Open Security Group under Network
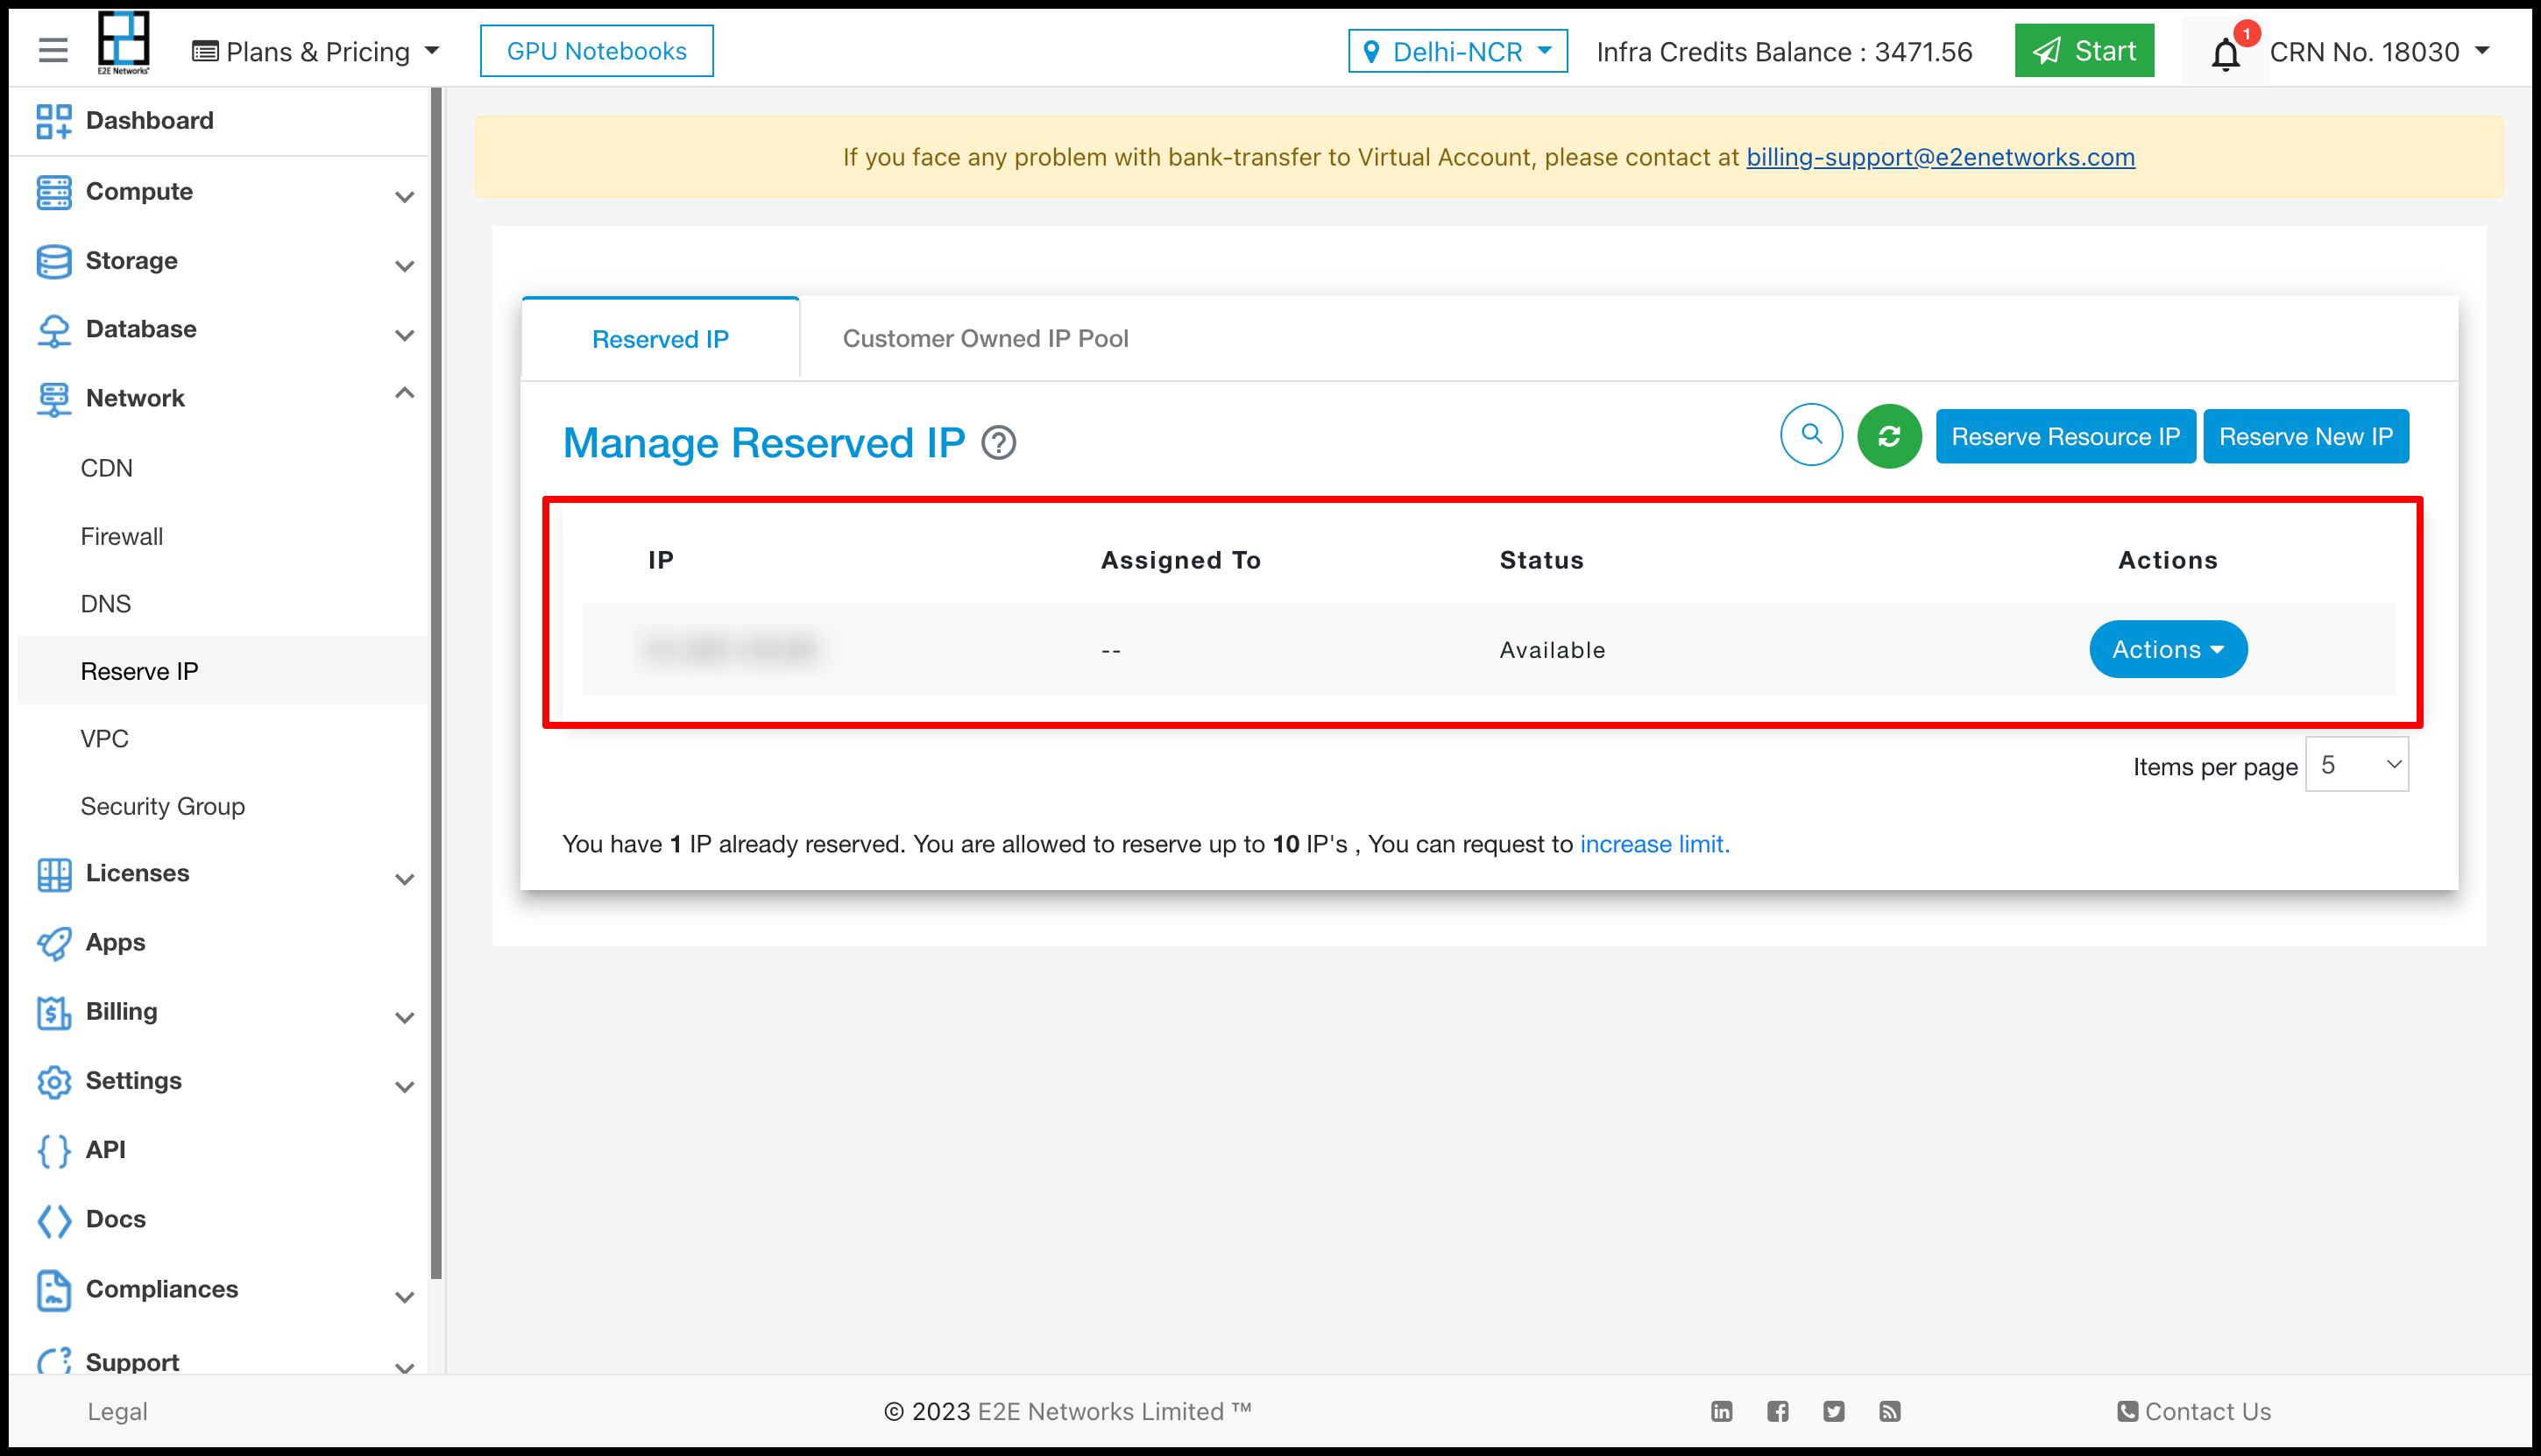Image resolution: width=2541 pixels, height=1456 pixels. coord(162,806)
